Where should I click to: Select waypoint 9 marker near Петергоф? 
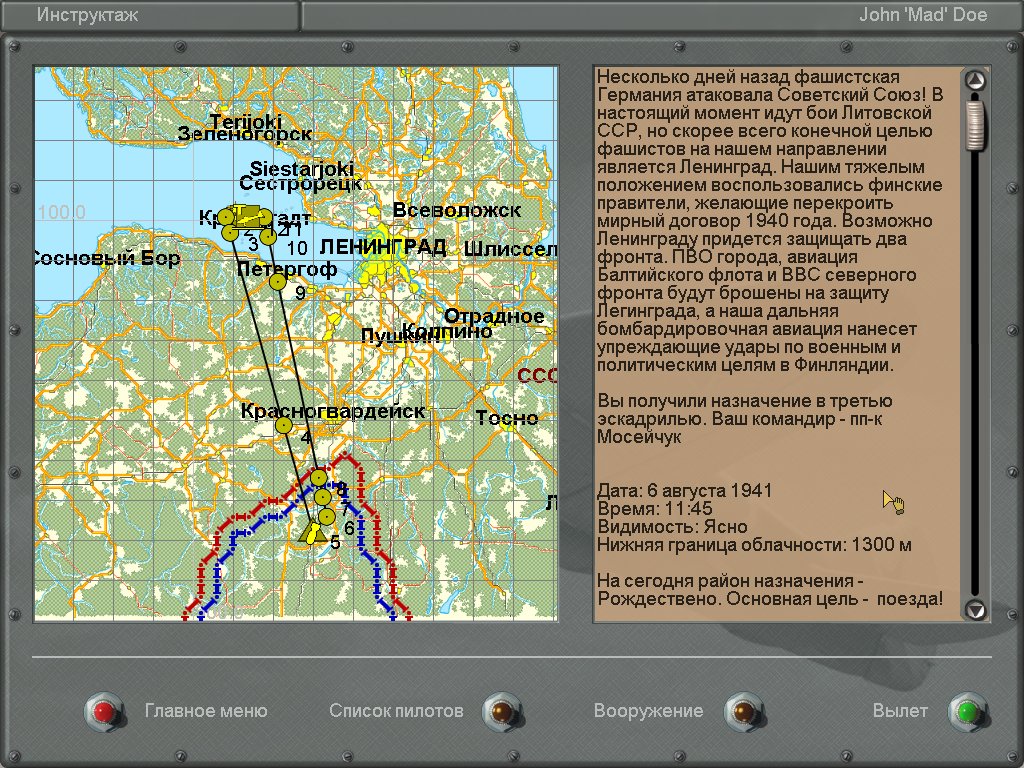pyautogui.click(x=278, y=282)
